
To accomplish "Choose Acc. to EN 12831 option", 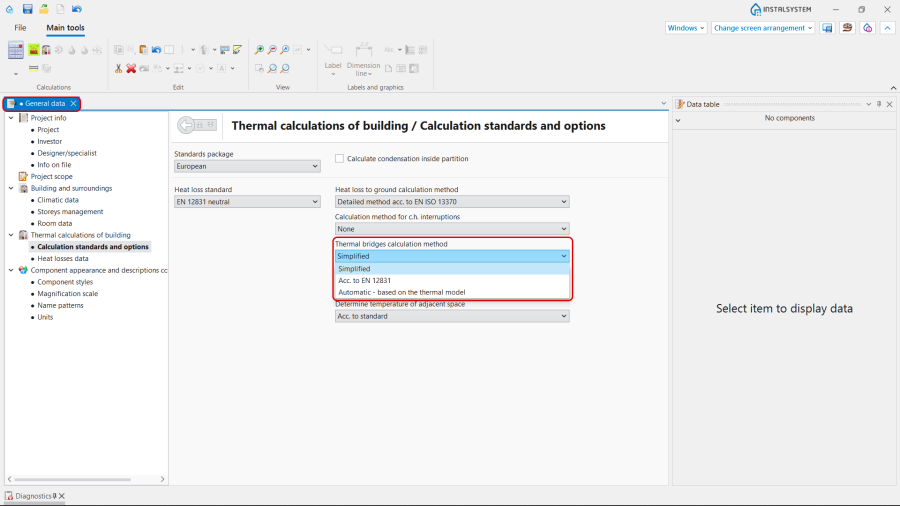I will click(365, 281).
